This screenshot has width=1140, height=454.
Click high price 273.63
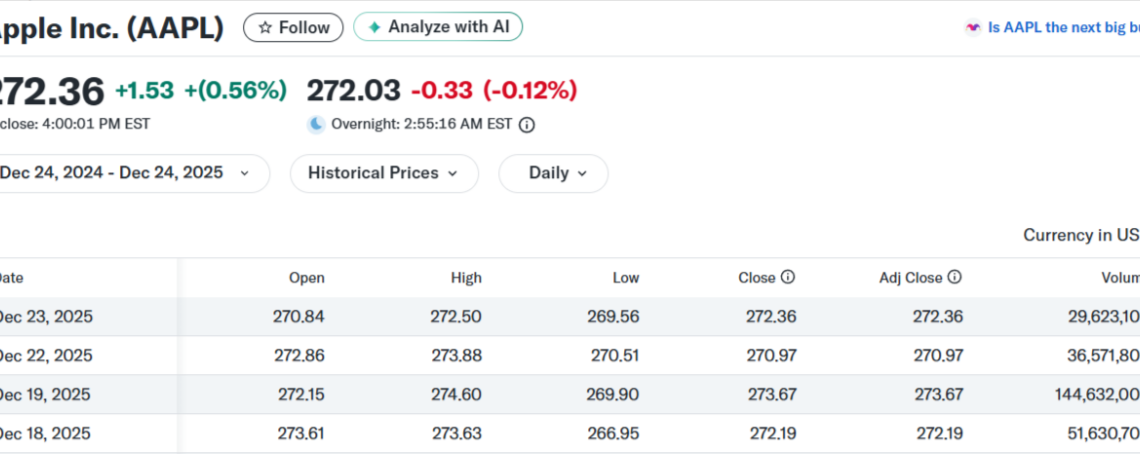(457, 434)
